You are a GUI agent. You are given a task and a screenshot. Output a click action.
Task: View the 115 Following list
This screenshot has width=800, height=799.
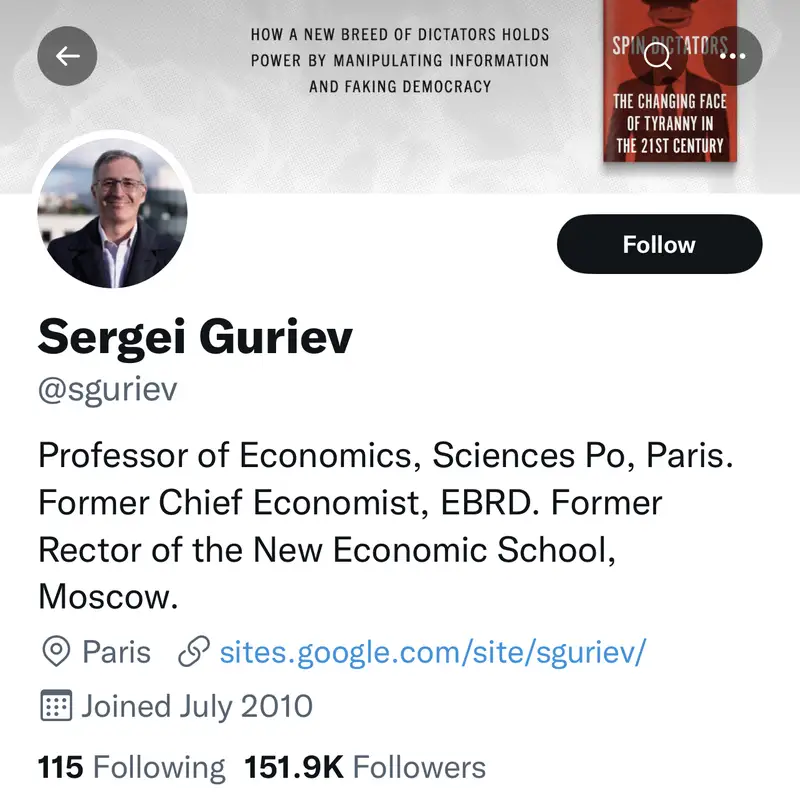click(x=132, y=767)
